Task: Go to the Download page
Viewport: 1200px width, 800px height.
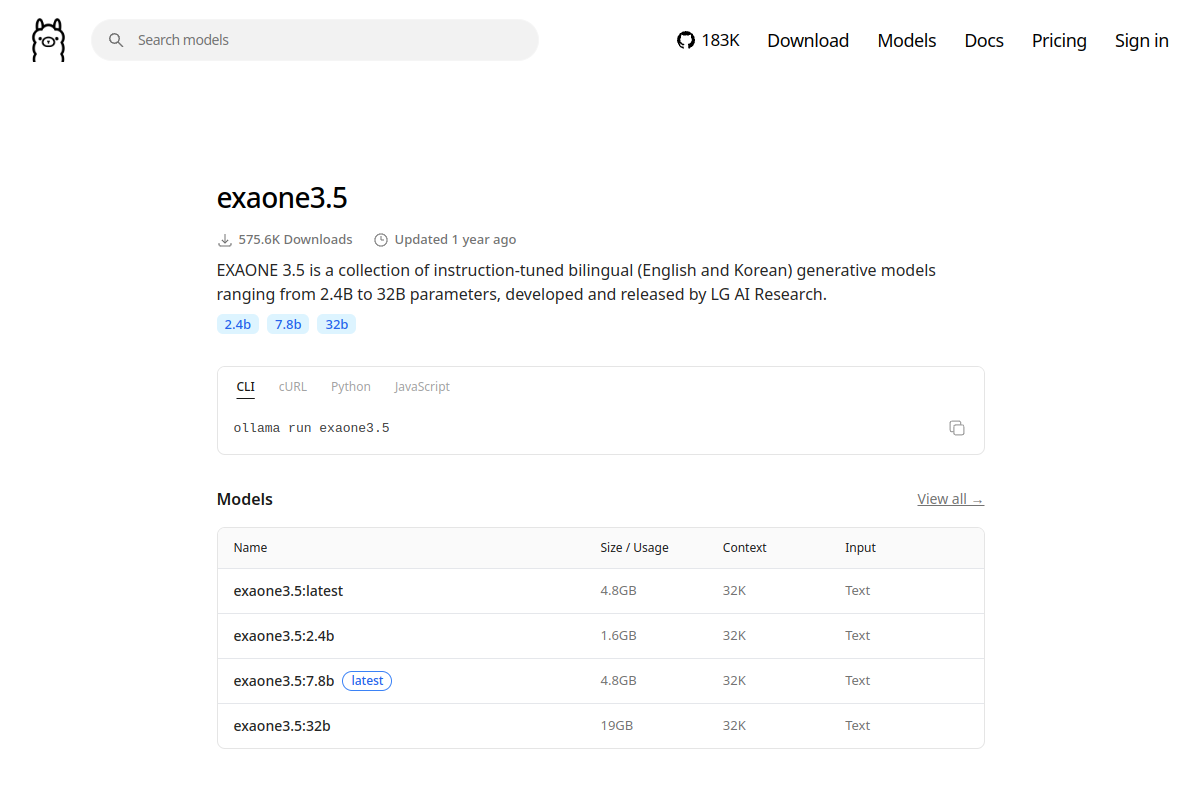Action: tap(808, 40)
